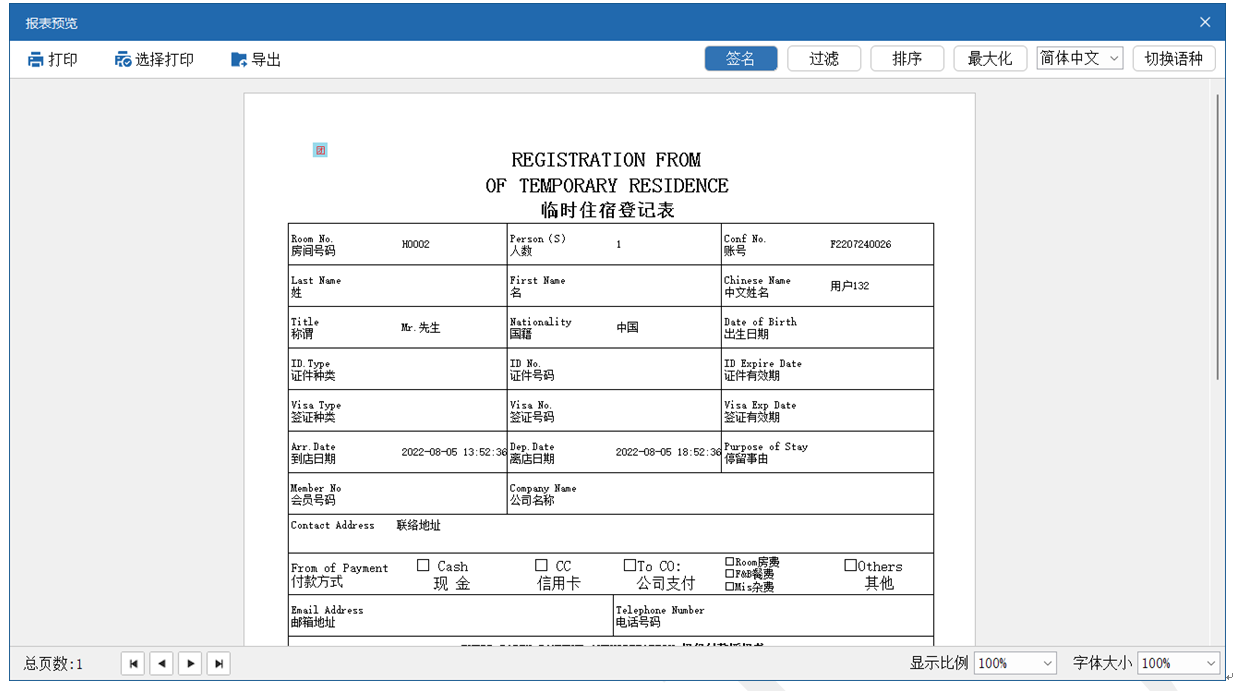Click account number F2207240026

coord(861,244)
